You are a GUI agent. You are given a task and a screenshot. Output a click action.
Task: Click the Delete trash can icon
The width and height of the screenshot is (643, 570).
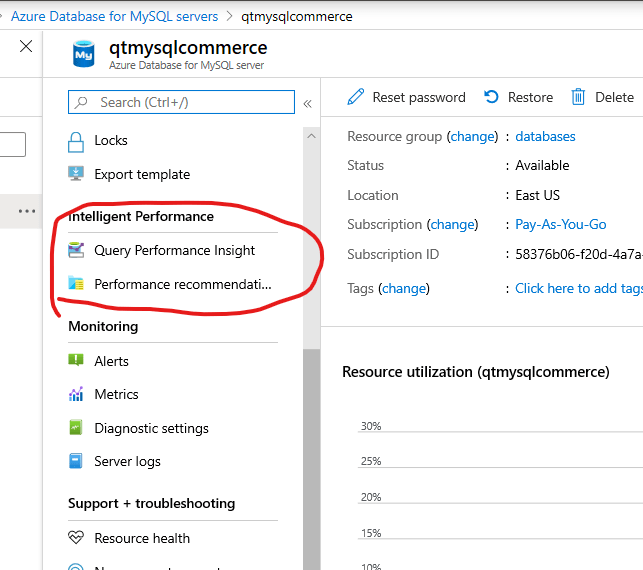pos(578,97)
